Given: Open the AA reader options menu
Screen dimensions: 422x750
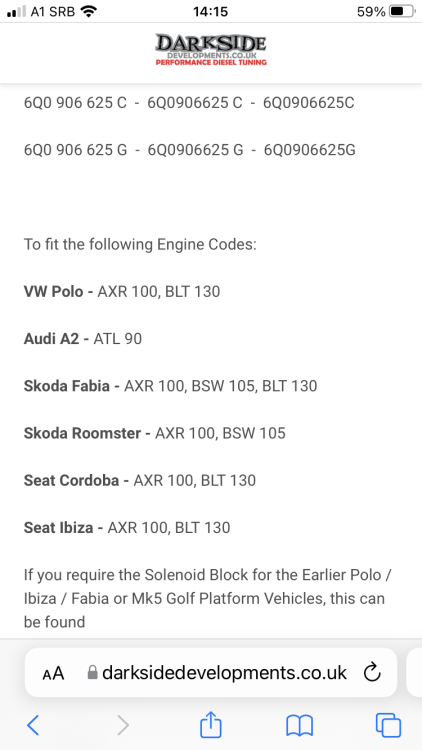Looking at the screenshot, I should [x=53, y=673].
